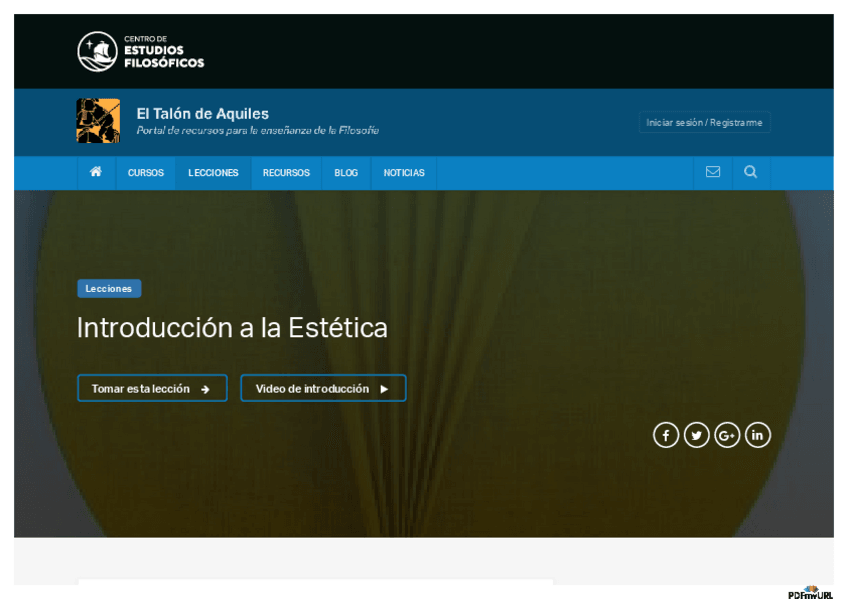Click the El Talón de Aquiles site image

98,121
